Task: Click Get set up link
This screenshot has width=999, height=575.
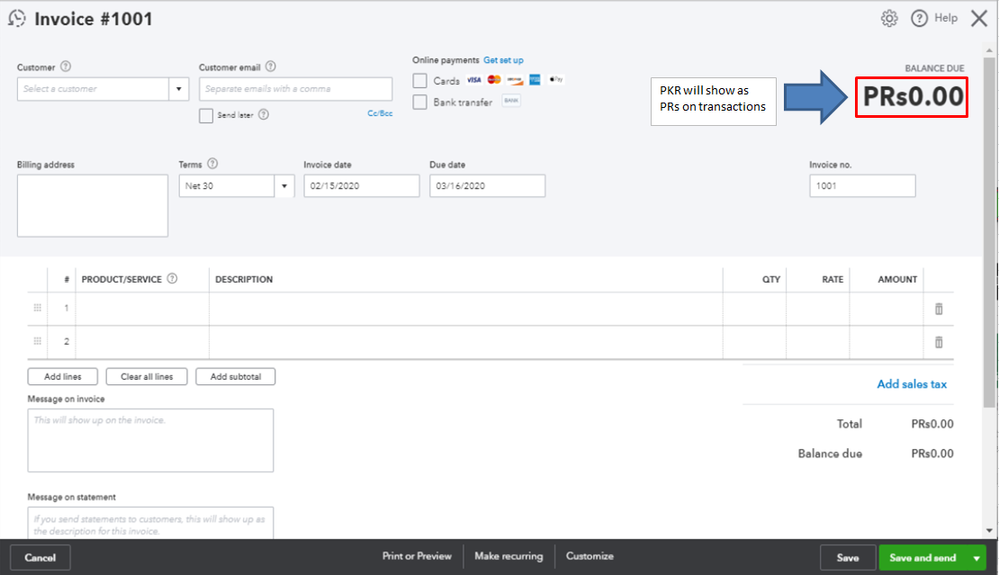Action: tap(503, 60)
